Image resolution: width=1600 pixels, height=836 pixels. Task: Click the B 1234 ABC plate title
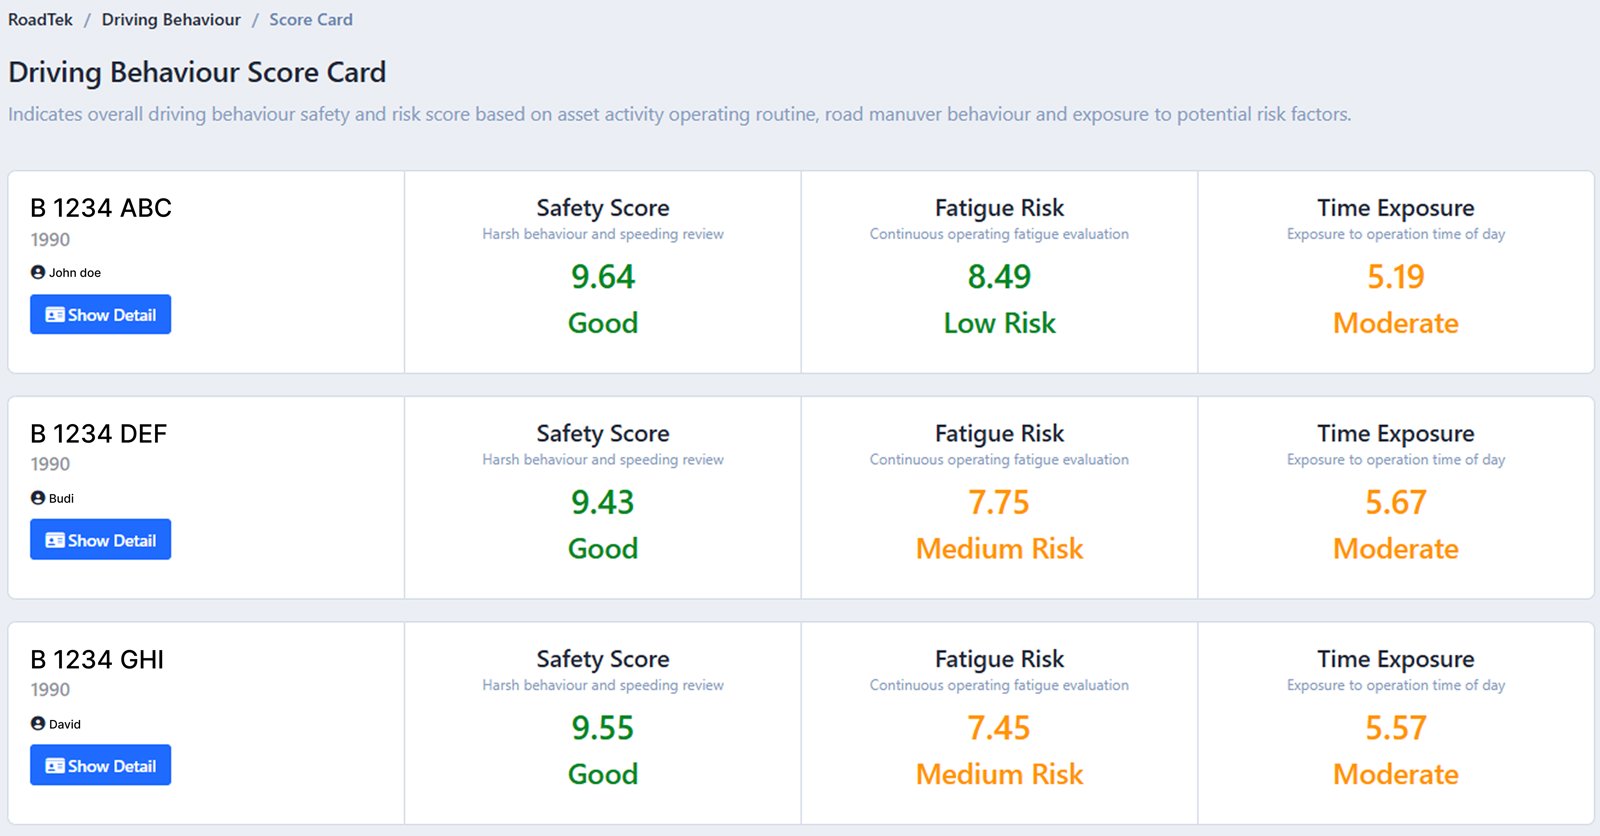[101, 208]
